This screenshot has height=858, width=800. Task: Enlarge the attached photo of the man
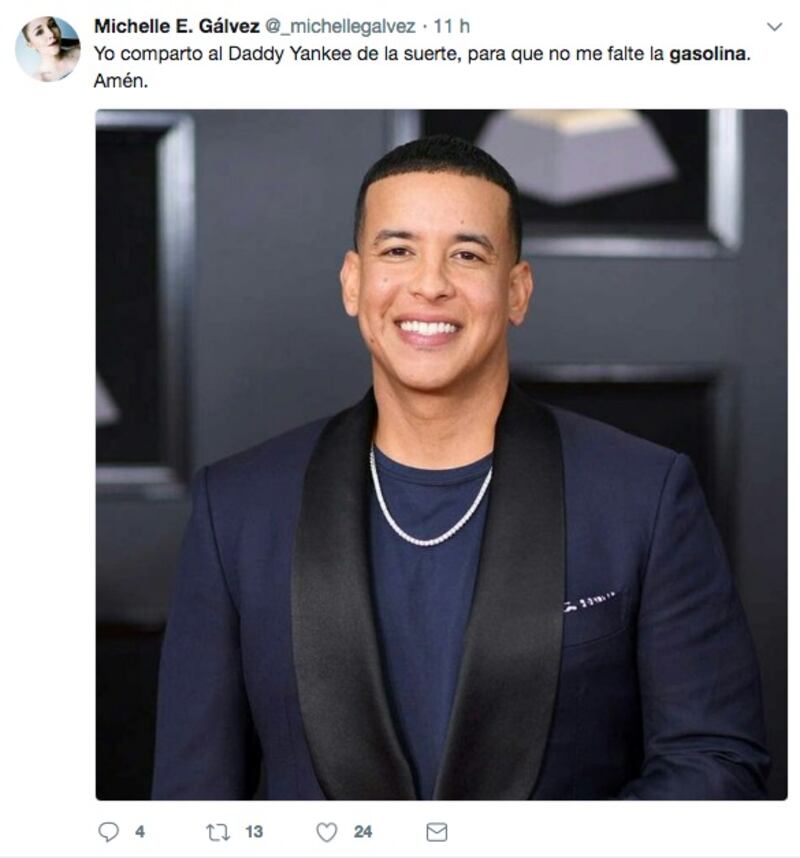point(441,454)
